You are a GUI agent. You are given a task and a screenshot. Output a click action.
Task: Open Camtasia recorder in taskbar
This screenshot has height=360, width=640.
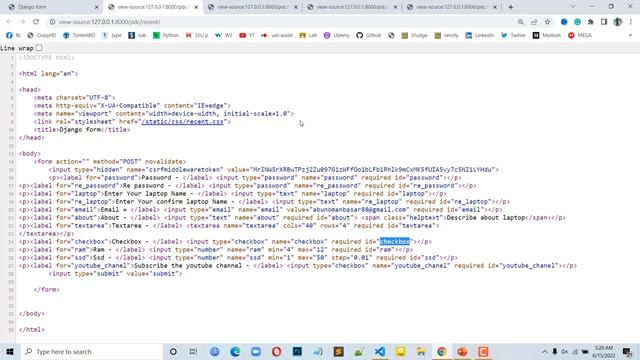(483, 351)
